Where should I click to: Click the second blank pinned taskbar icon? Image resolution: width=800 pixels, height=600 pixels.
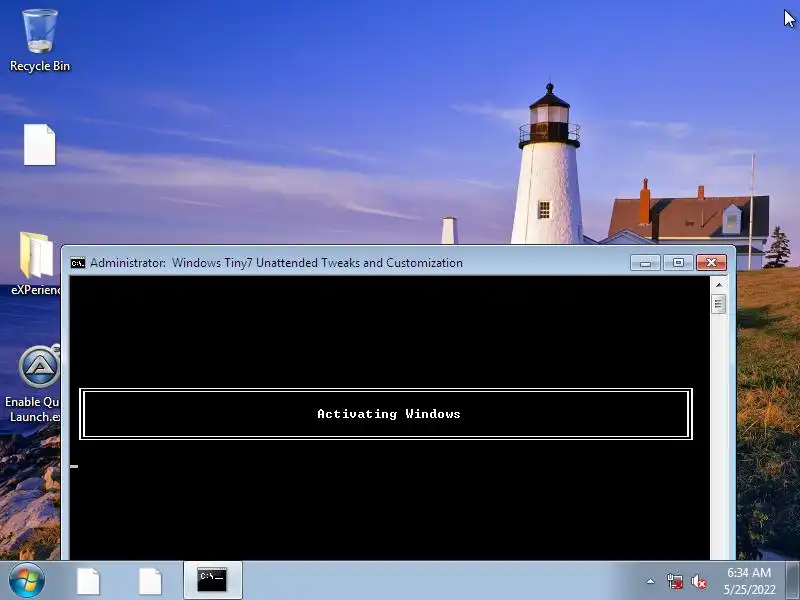[x=150, y=582]
